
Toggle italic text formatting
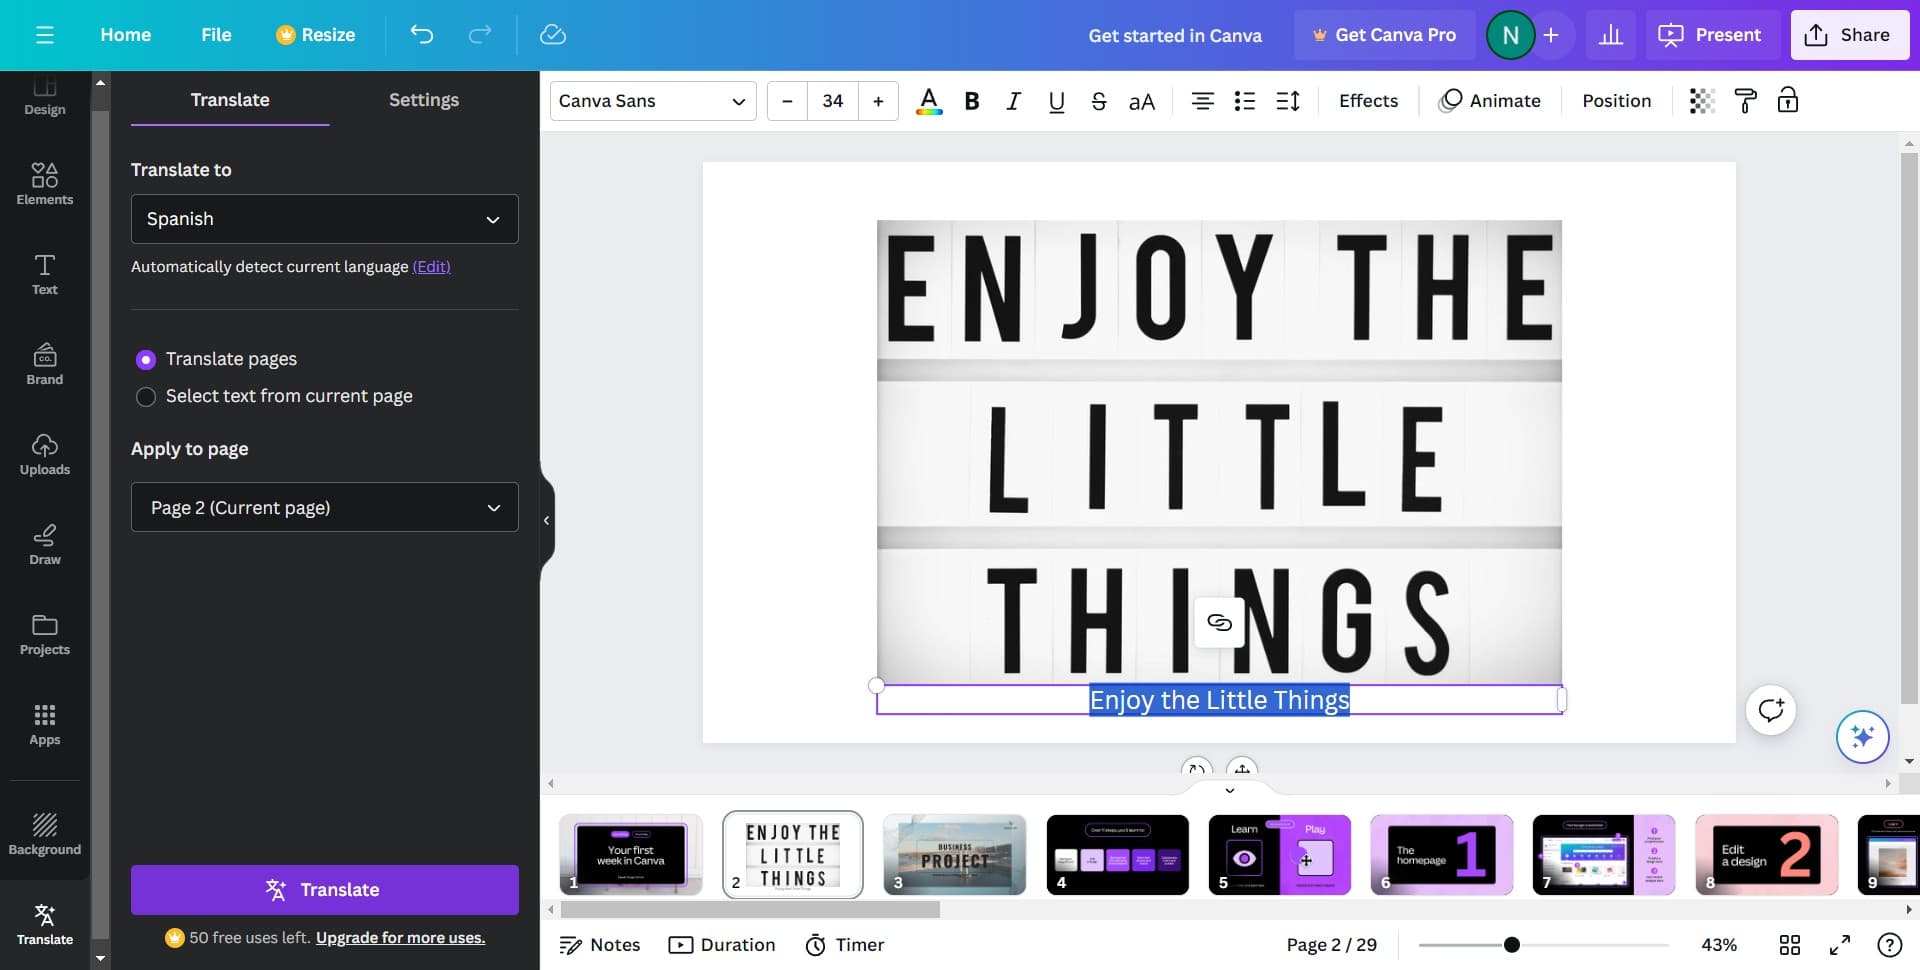tap(1013, 101)
